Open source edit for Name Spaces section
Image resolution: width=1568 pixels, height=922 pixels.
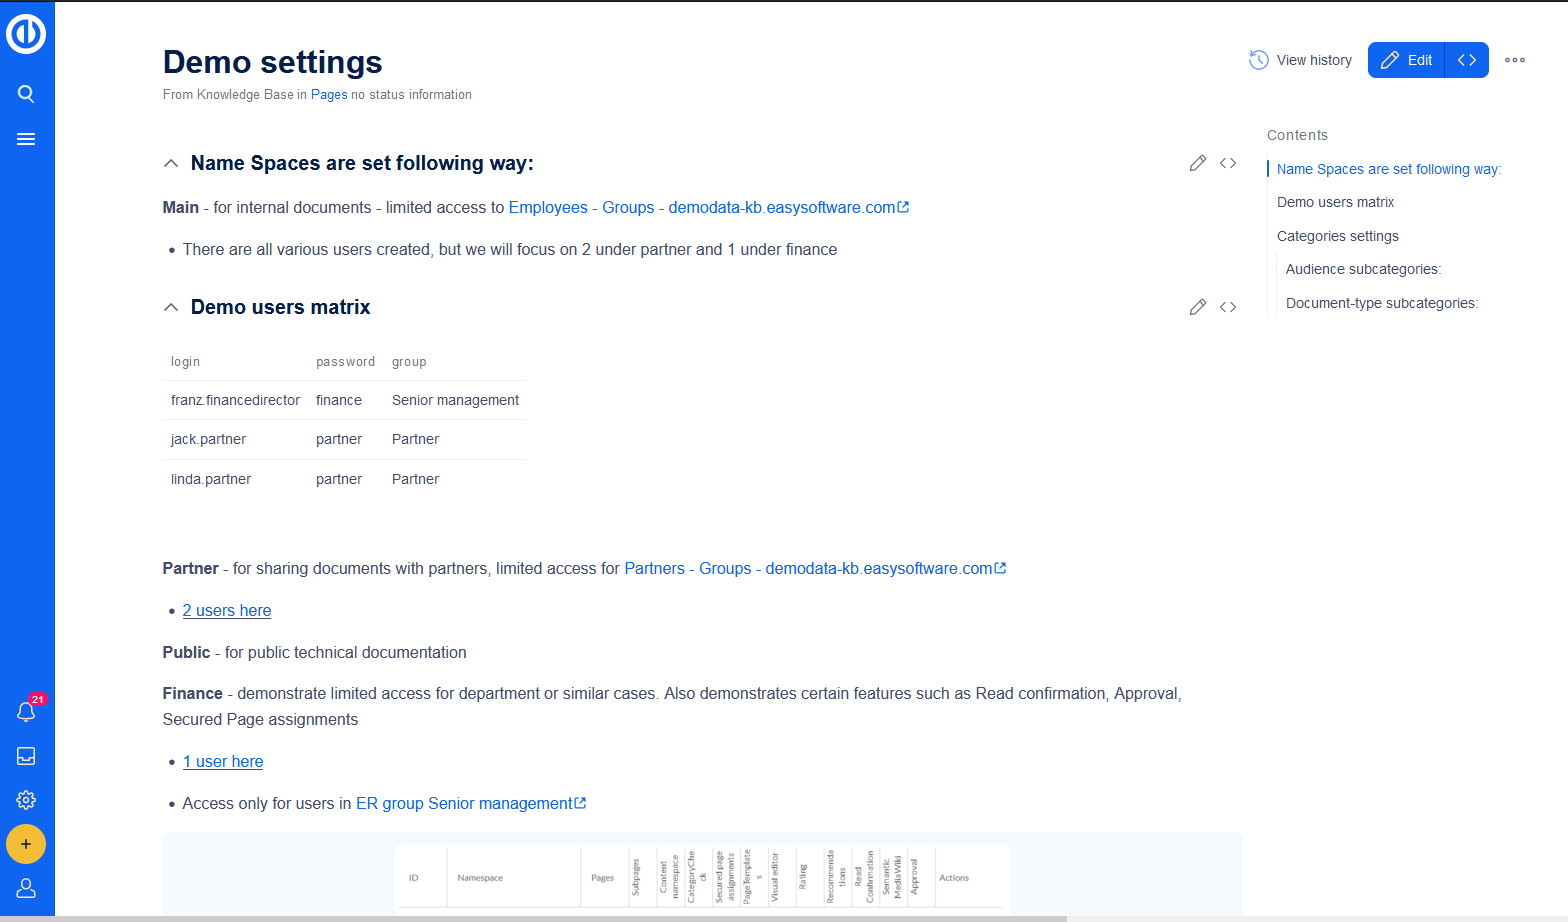pos(1228,163)
